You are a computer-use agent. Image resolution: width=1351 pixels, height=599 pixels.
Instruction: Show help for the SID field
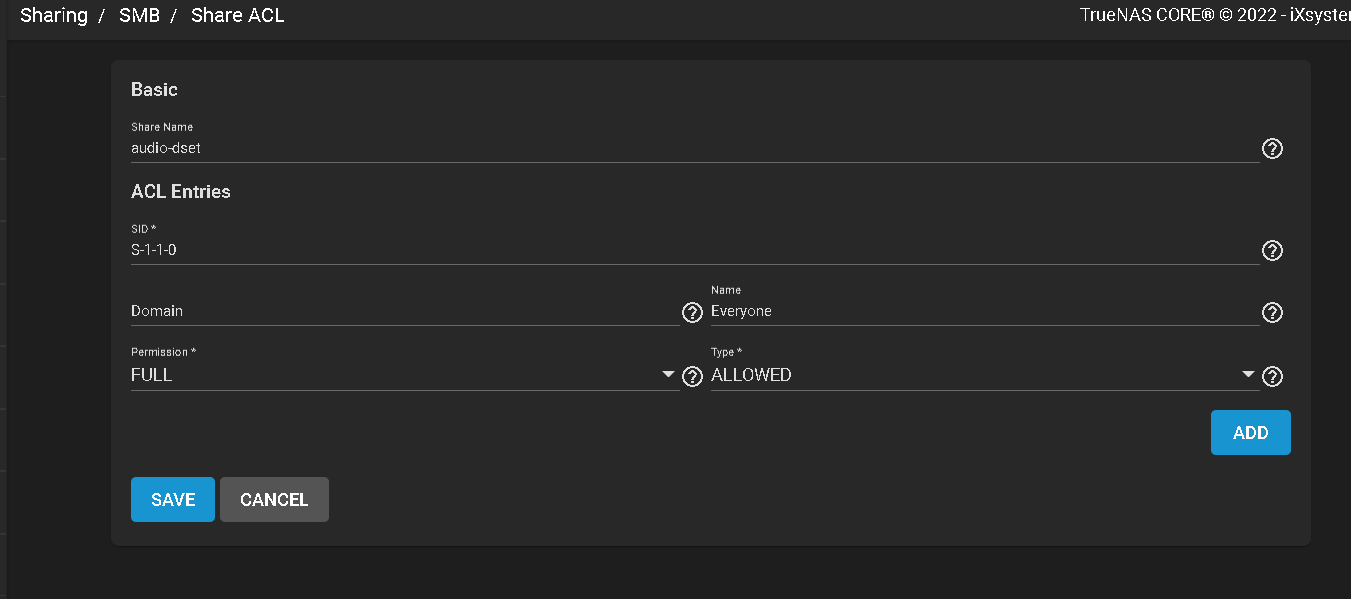pos(1272,251)
